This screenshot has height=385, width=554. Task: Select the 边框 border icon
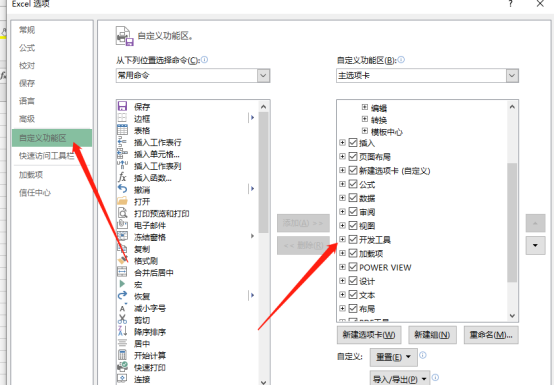coord(122,118)
